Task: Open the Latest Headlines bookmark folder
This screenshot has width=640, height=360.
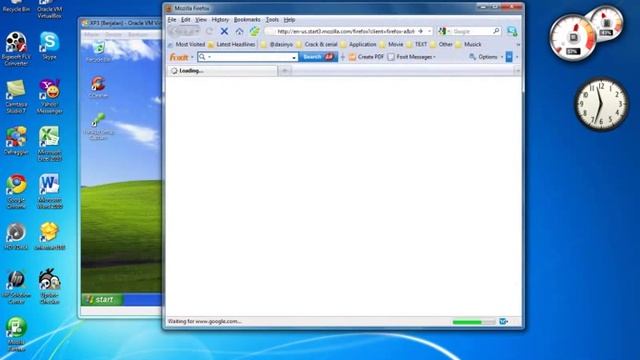Action: coord(231,44)
